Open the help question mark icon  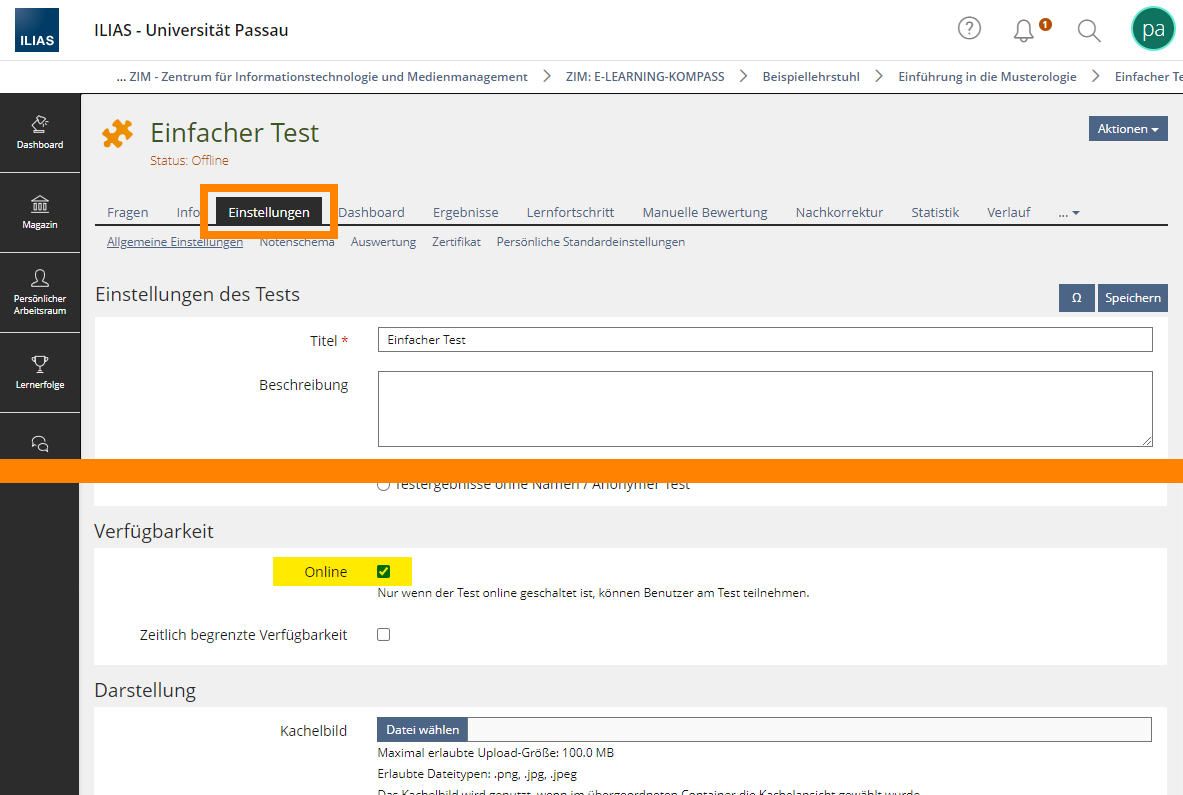coord(969,29)
